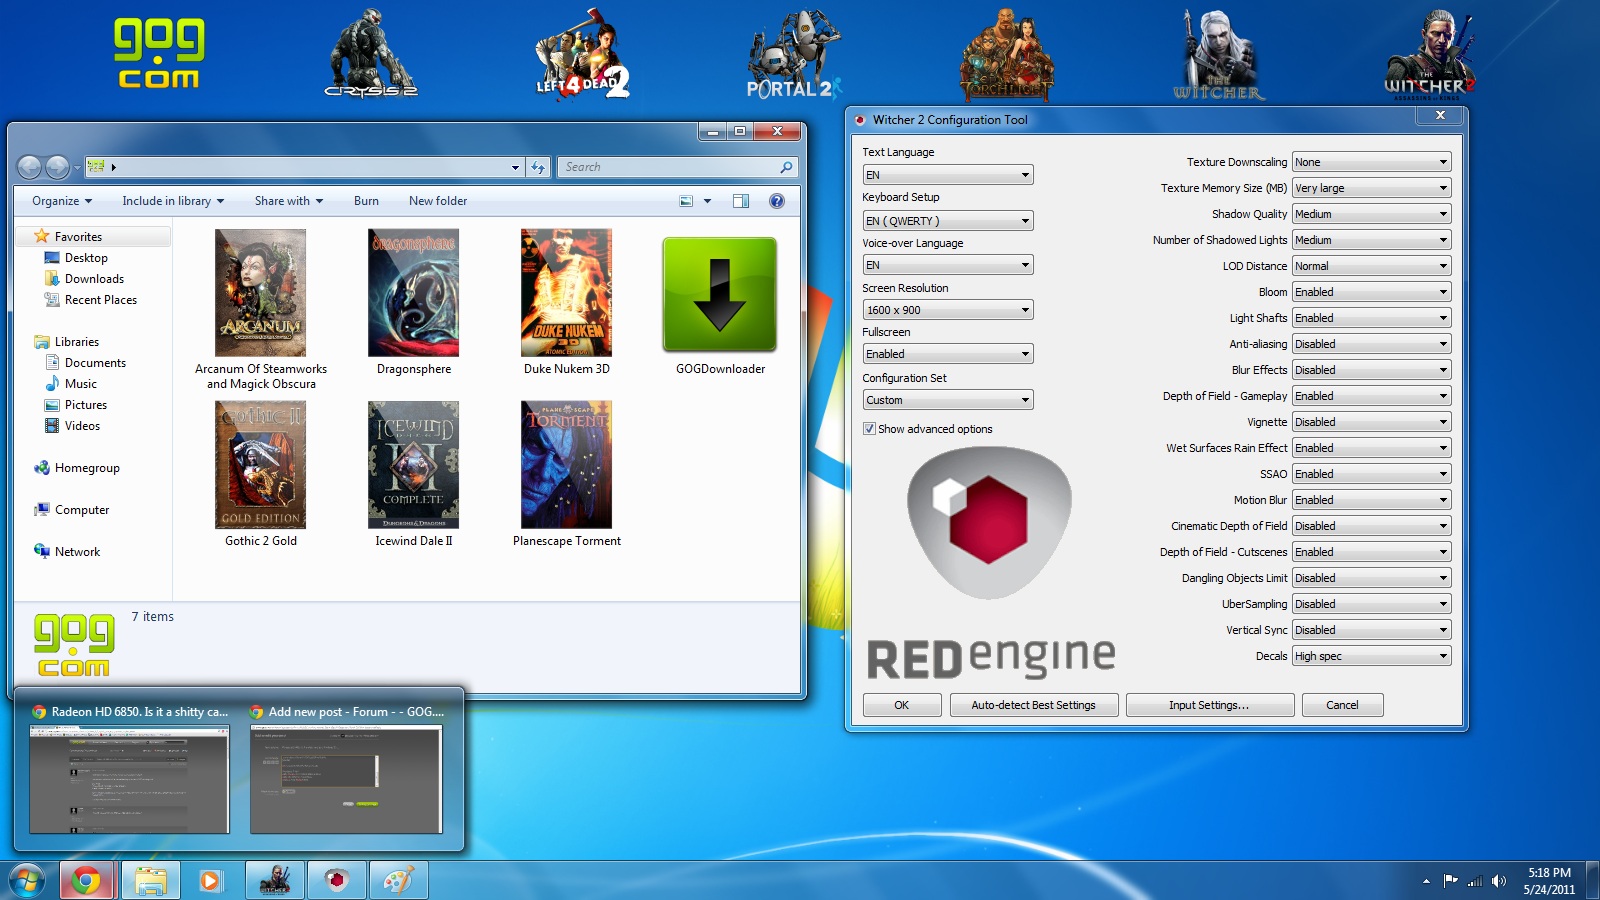Click Input Settings button
This screenshot has width=1600, height=900.
click(1209, 705)
